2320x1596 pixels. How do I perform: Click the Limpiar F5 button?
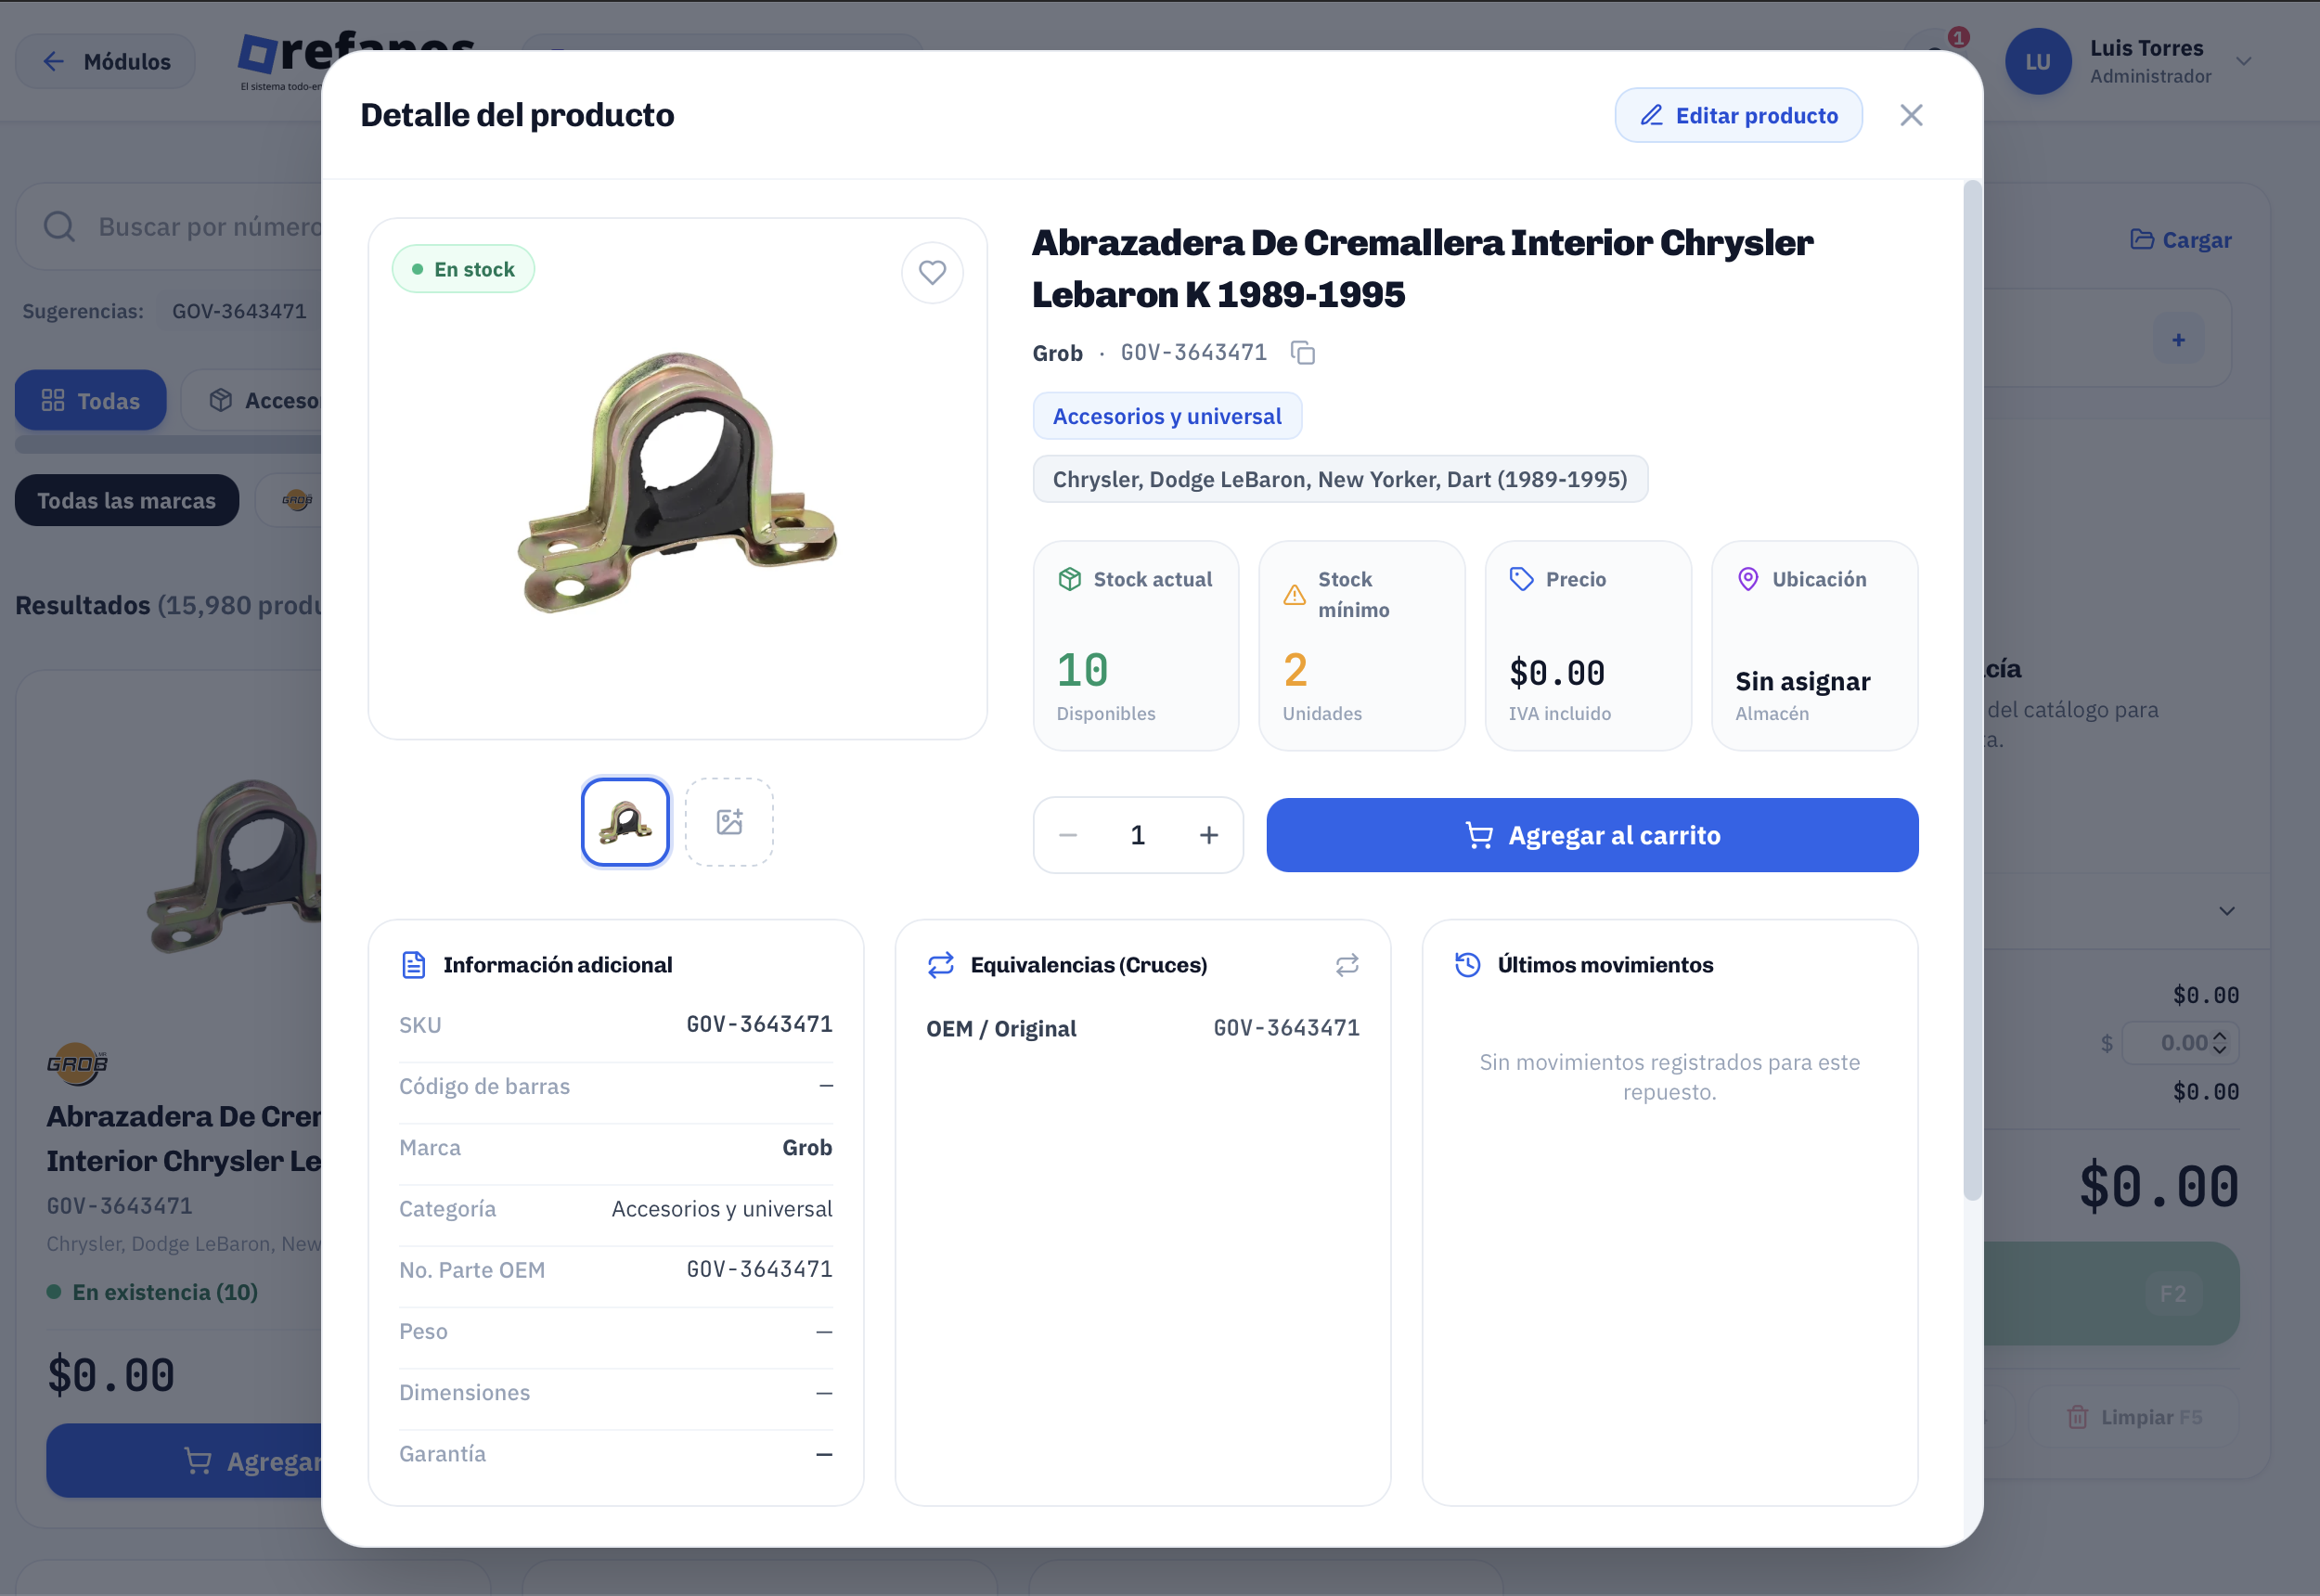(2134, 1417)
